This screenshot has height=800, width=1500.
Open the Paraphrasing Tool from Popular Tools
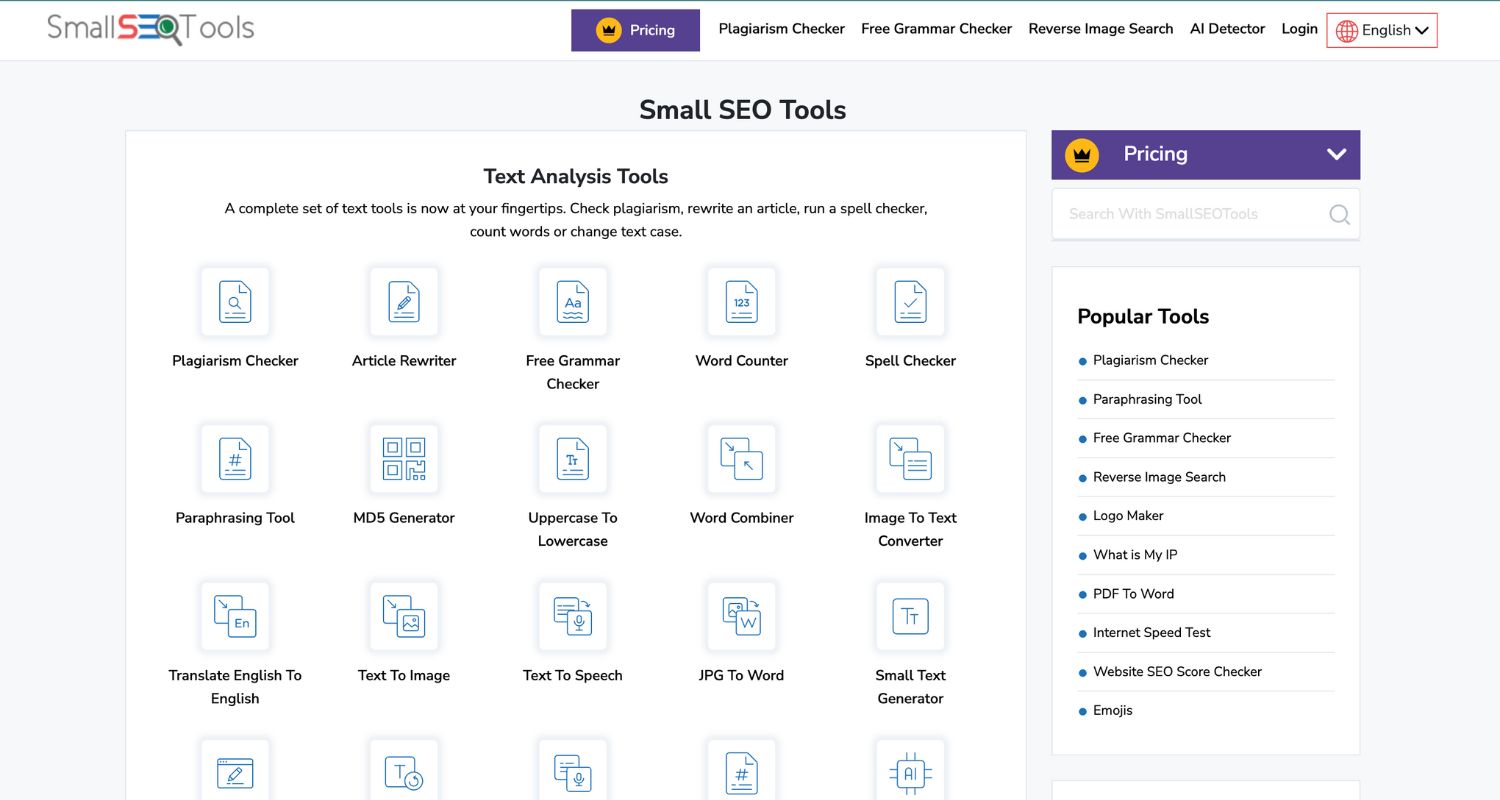click(x=1147, y=399)
